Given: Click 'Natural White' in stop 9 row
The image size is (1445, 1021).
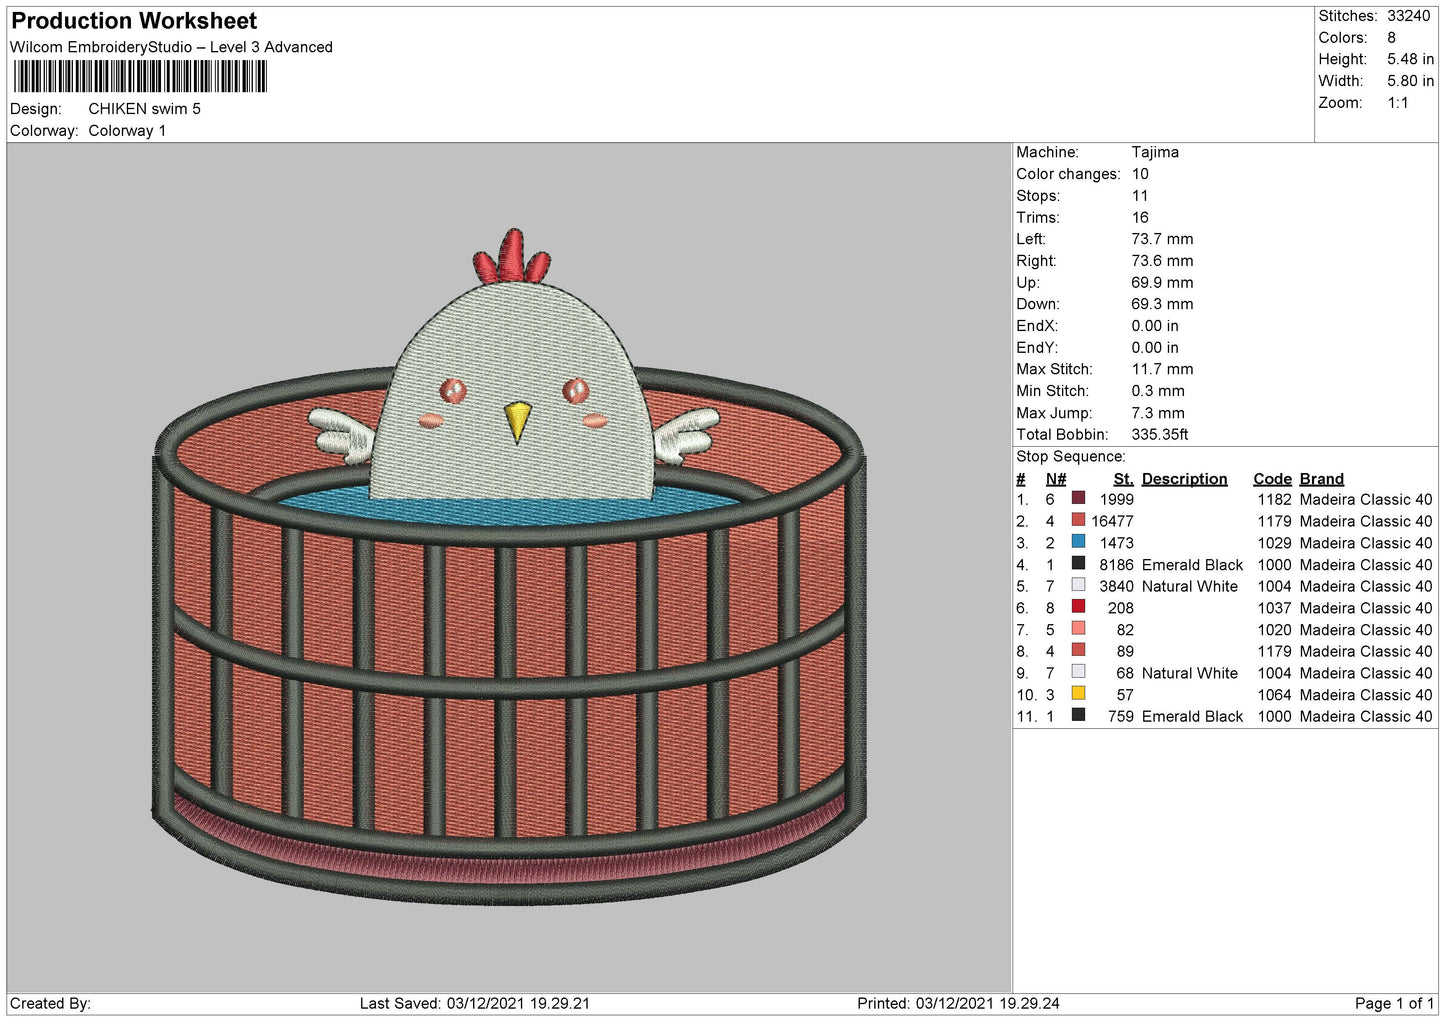Looking at the screenshot, I should pos(1190,673).
